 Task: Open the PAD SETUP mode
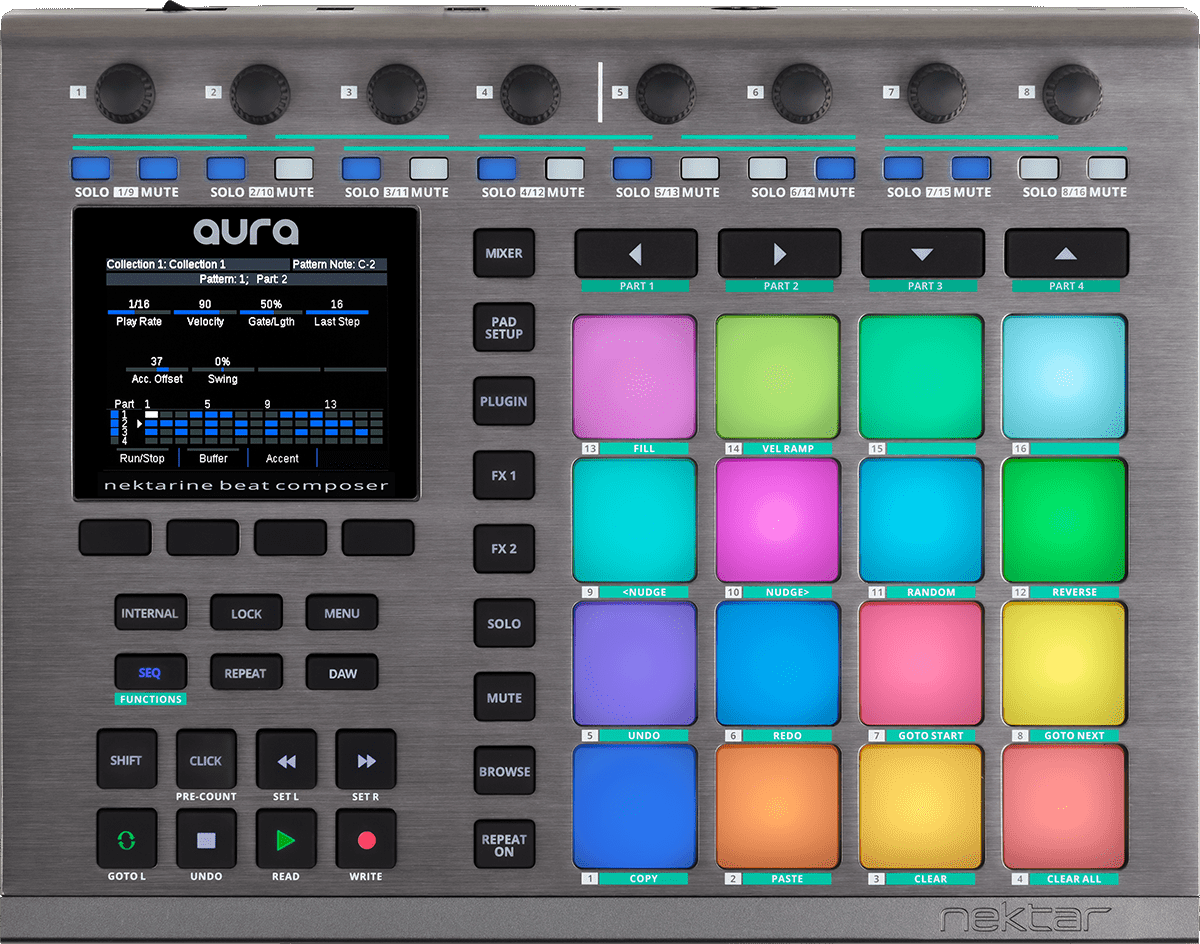pyautogui.click(x=504, y=328)
